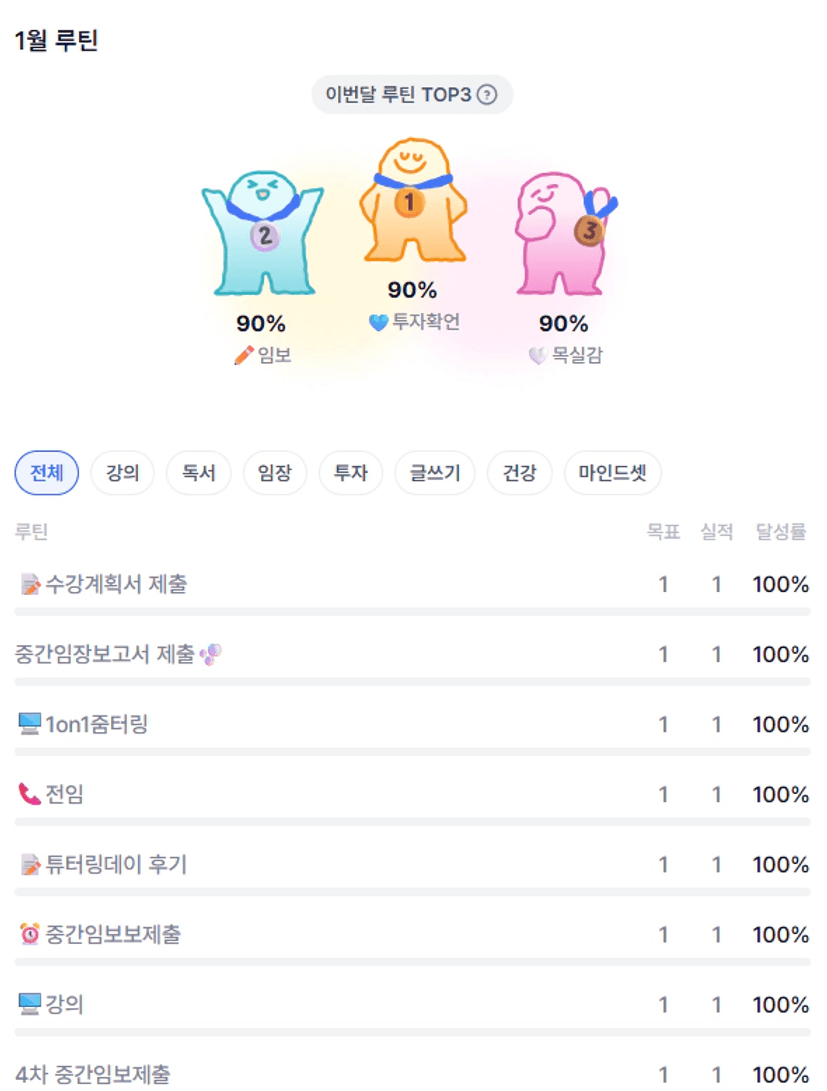Click the memo icon beside 수강계획서 제출

point(29,585)
